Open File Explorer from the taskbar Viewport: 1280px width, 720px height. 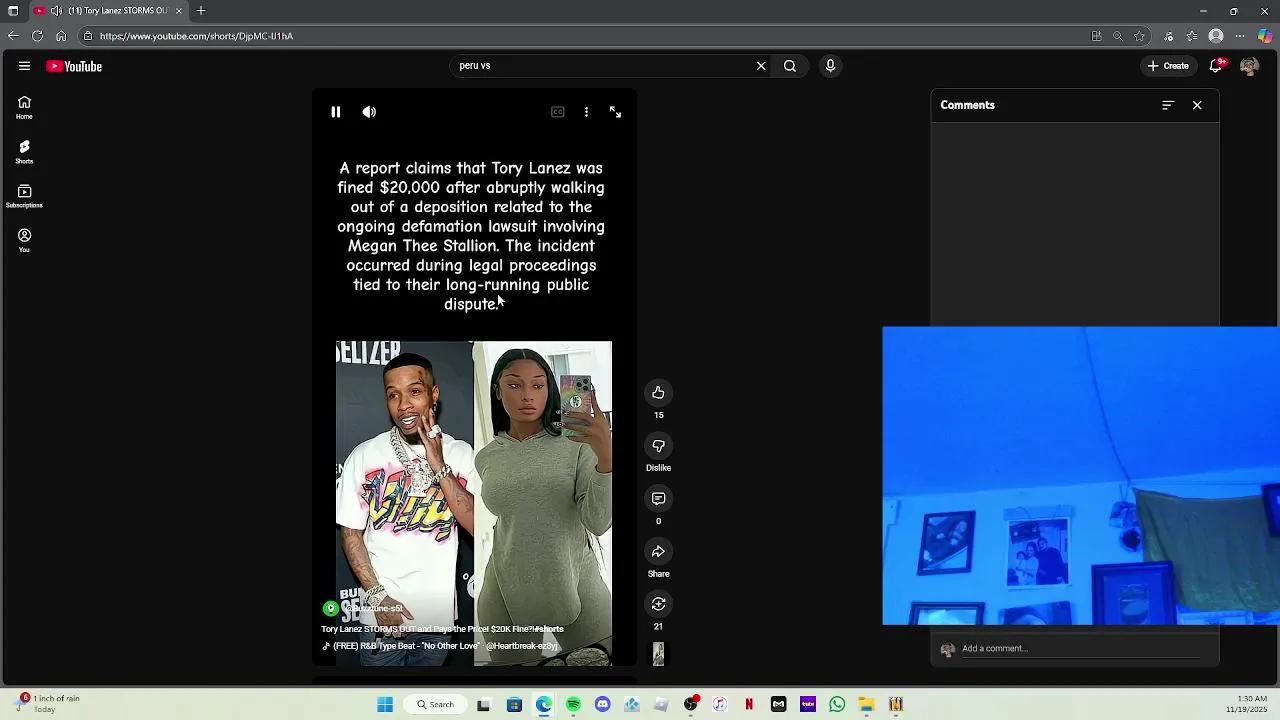867,705
